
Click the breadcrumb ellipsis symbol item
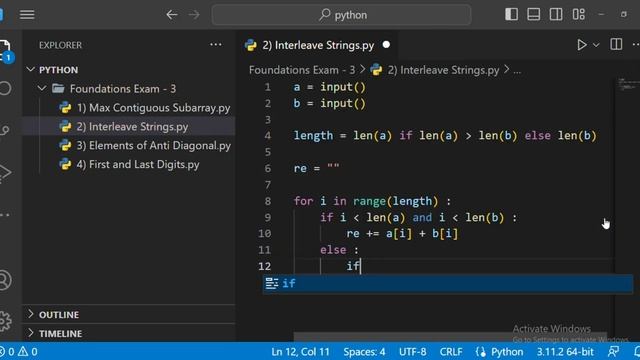517,70
